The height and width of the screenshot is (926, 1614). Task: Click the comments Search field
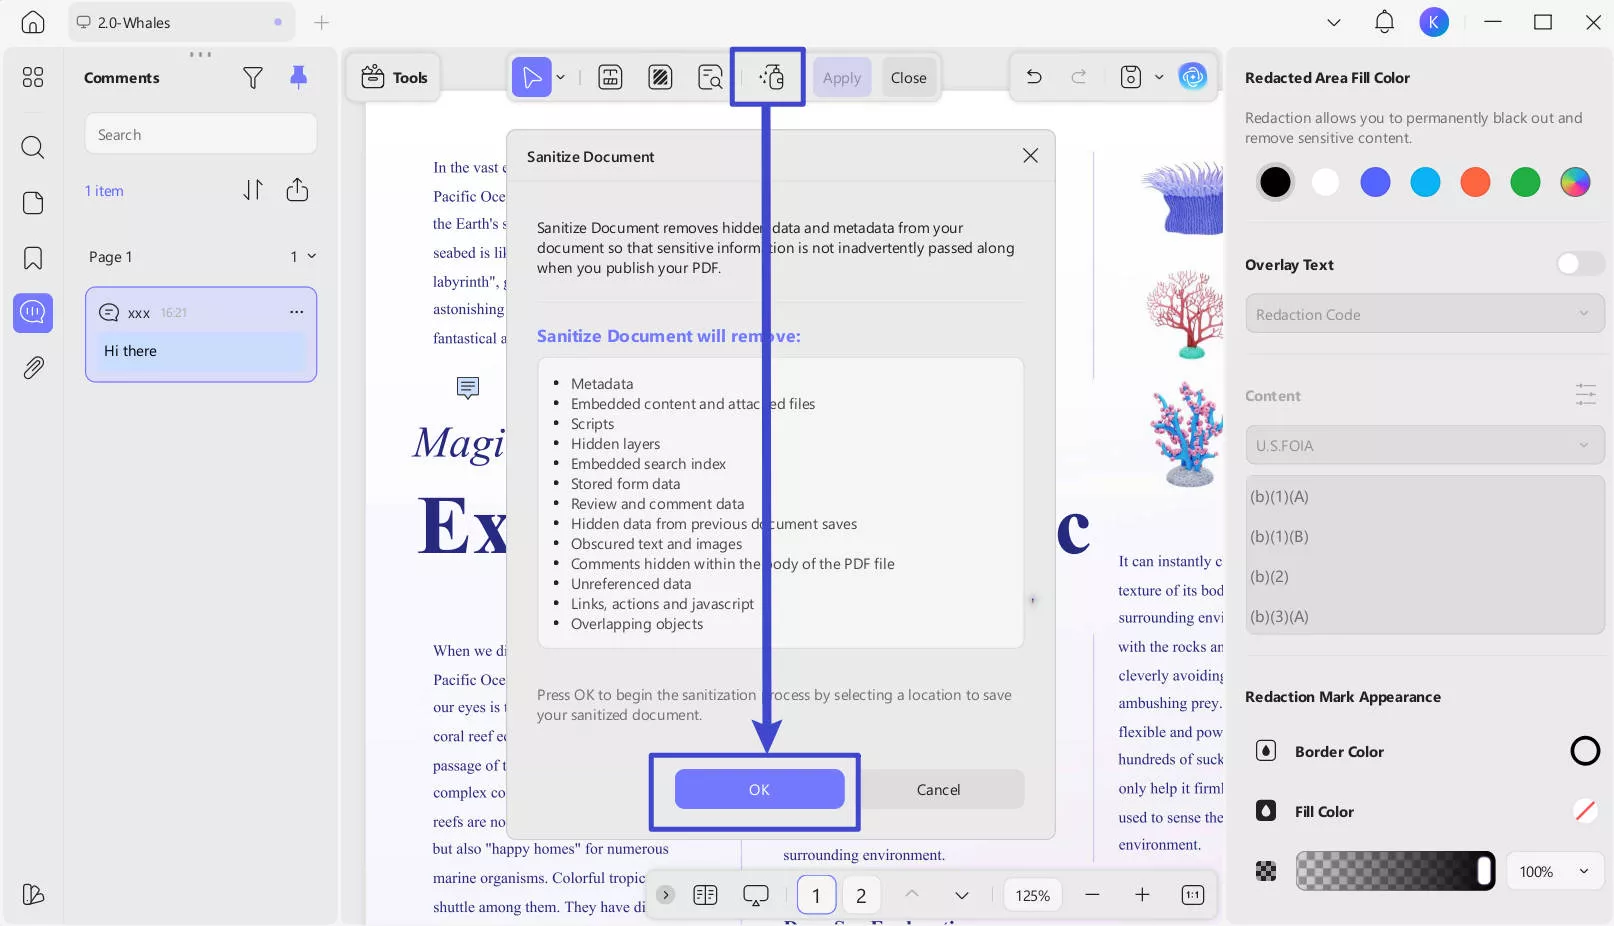click(x=201, y=134)
